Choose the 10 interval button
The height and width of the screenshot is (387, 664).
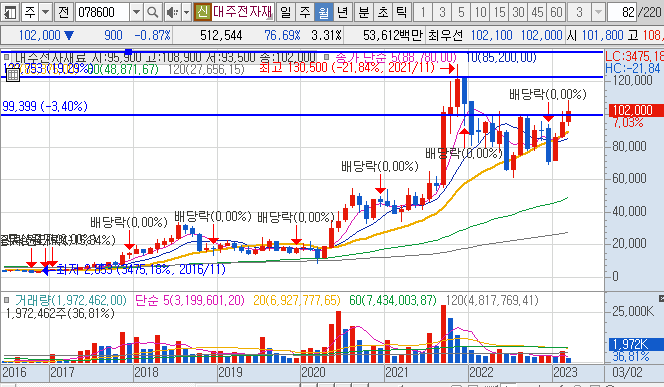click(x=480, y=12)
